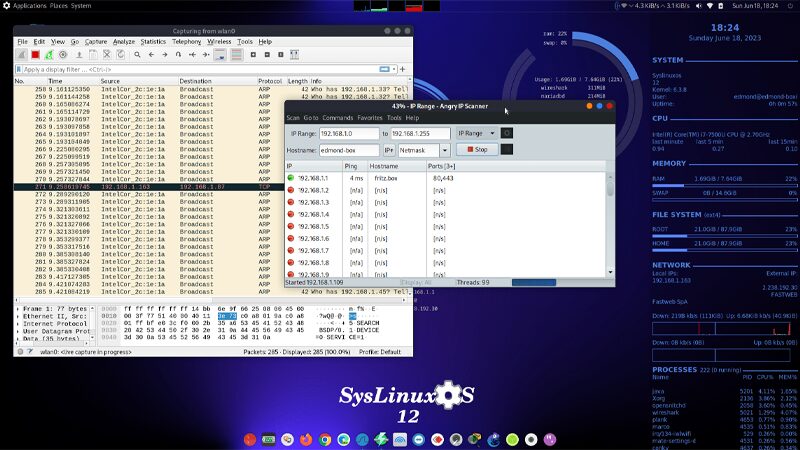This screenshot has height=450, width=800.
Task: Click the go to specified packet icon
Action: (179, 55)
